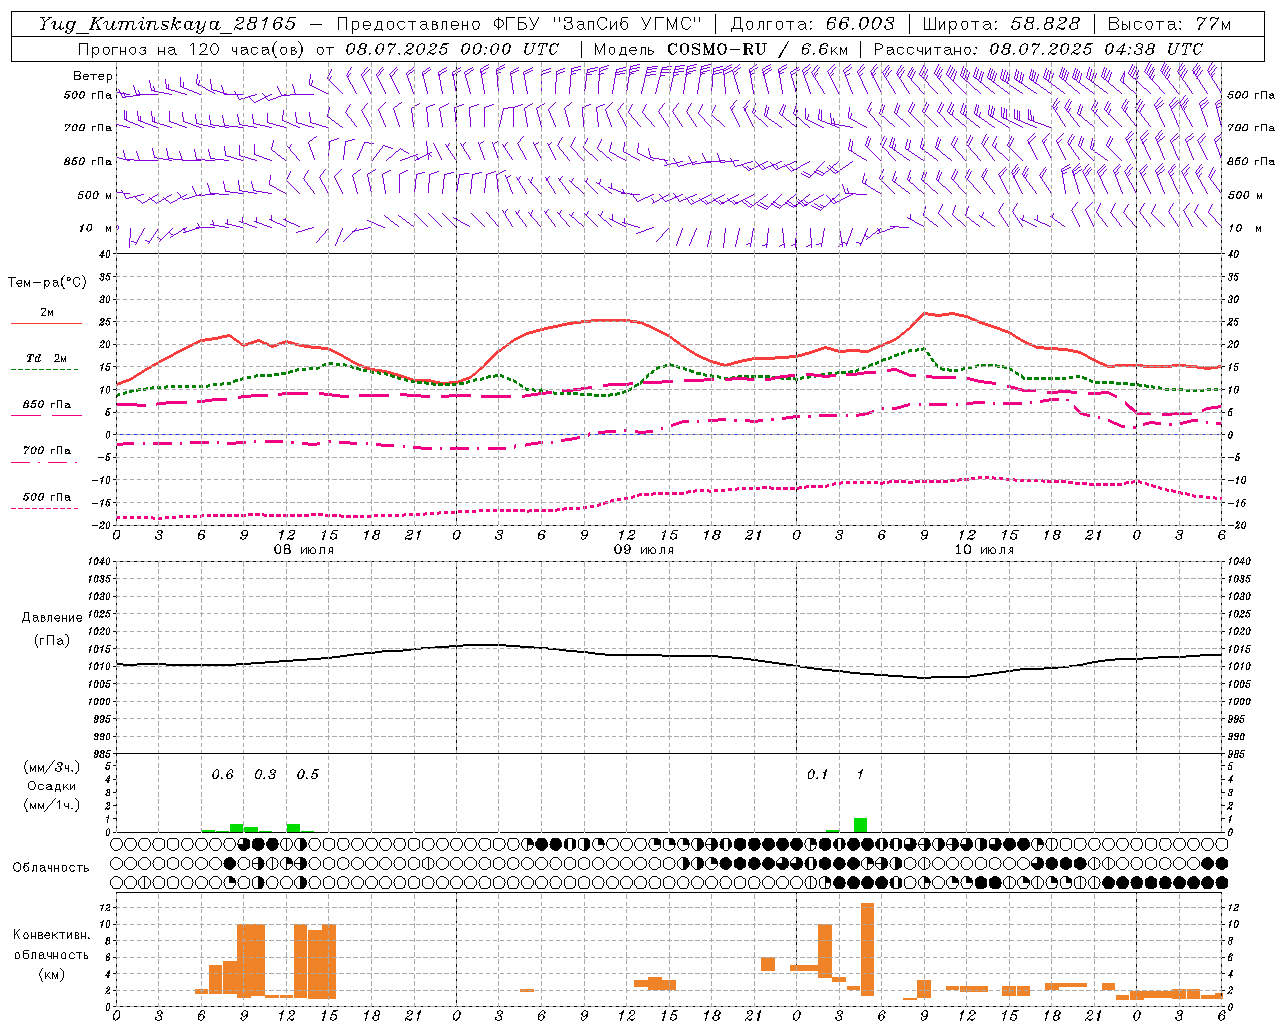This screenshot has width=1280, height=1024.
Task: Click the '08 июля' date label
Action: click(305, 550)
